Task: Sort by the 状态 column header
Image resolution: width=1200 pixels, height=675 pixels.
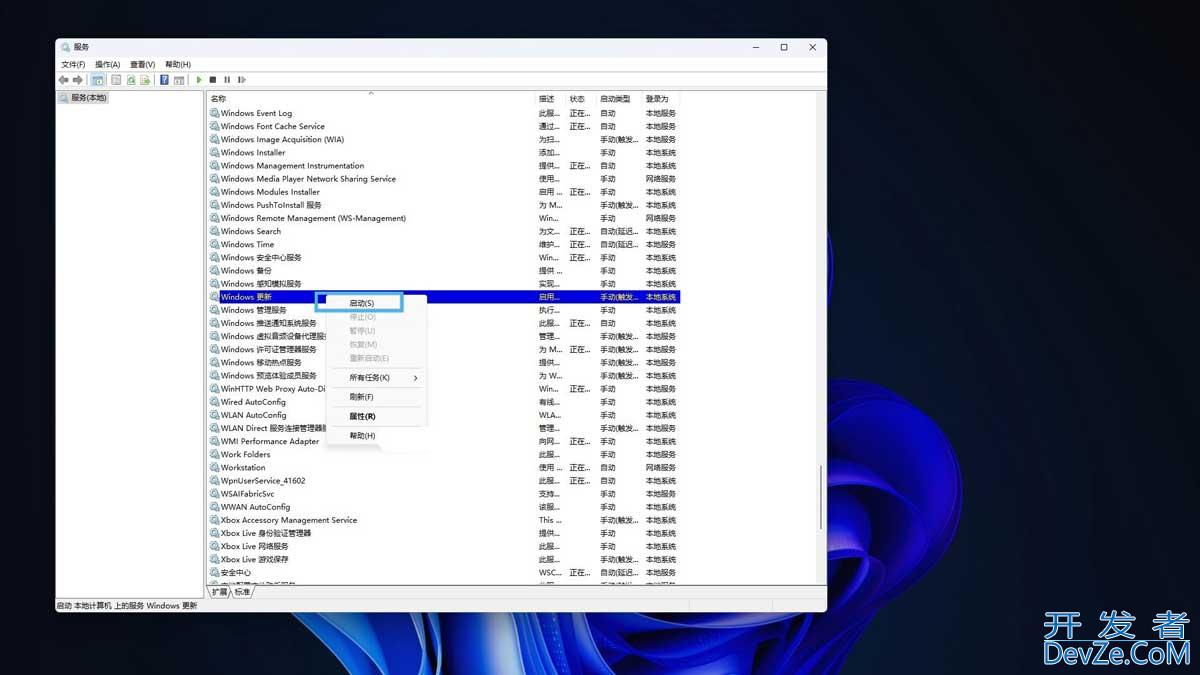Action: tap(577, 99)
